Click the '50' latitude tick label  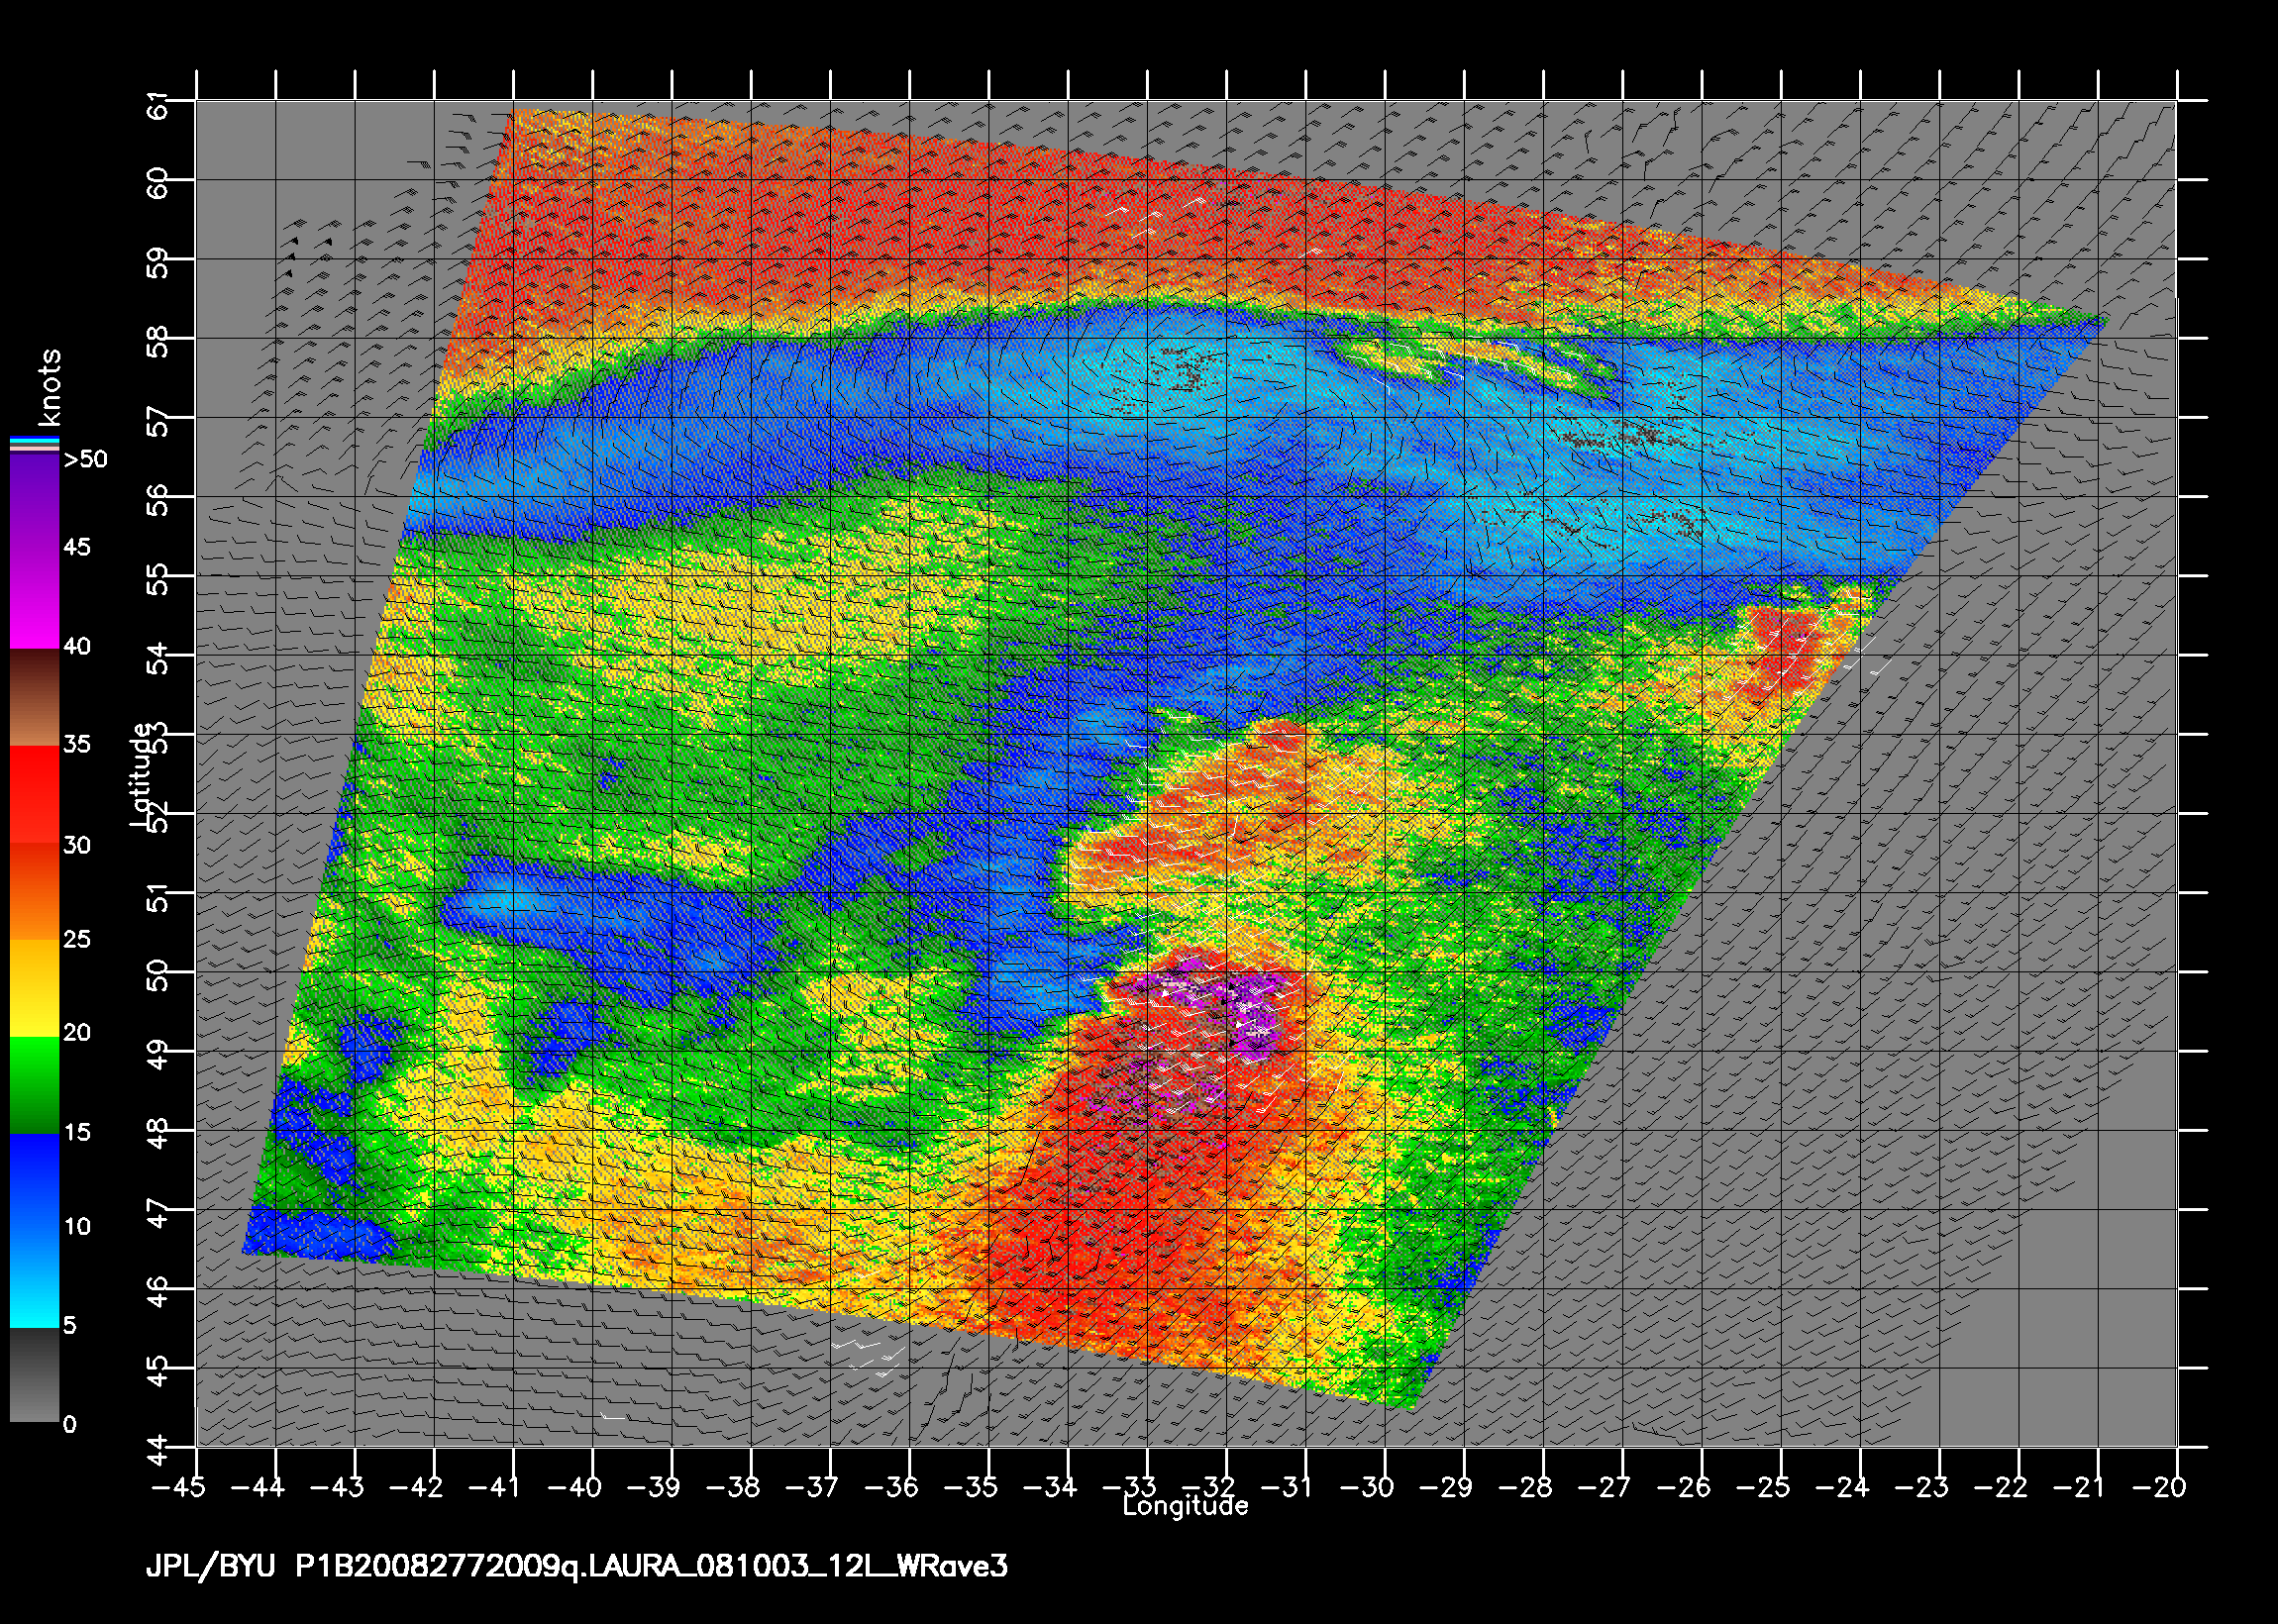click(x=157, y=976)
